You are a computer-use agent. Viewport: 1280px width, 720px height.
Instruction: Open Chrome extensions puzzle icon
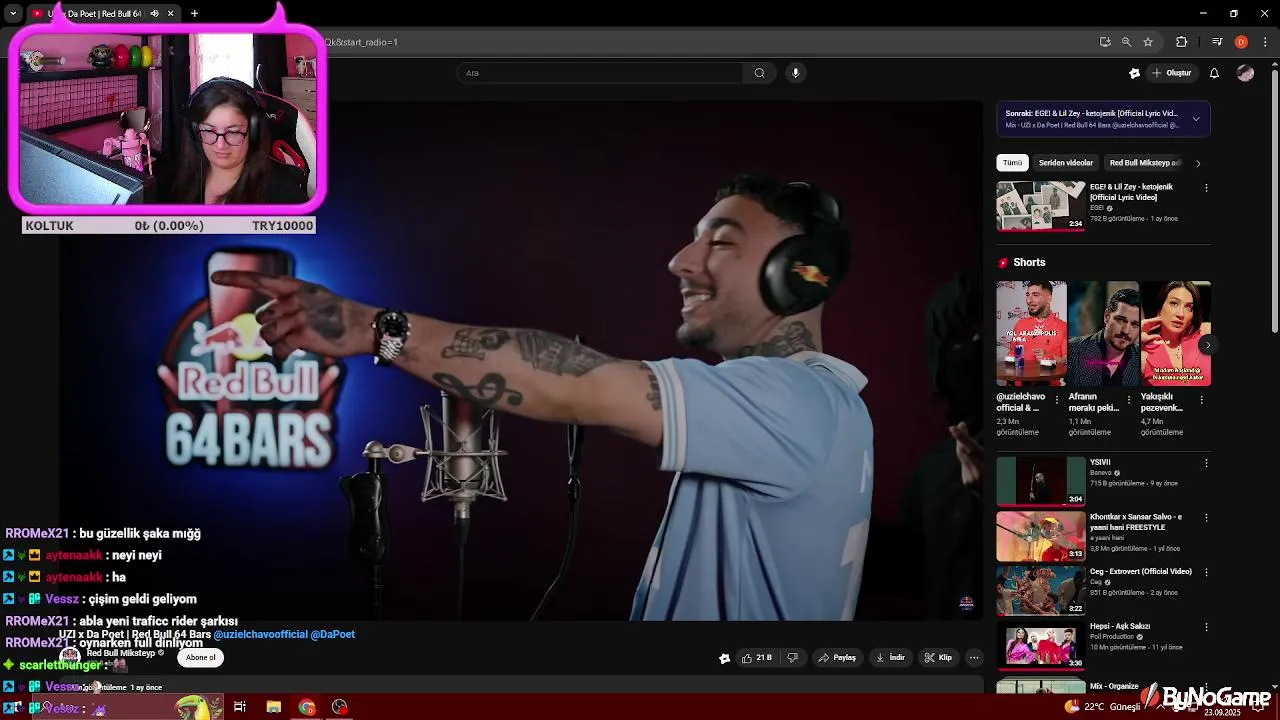1181,42
